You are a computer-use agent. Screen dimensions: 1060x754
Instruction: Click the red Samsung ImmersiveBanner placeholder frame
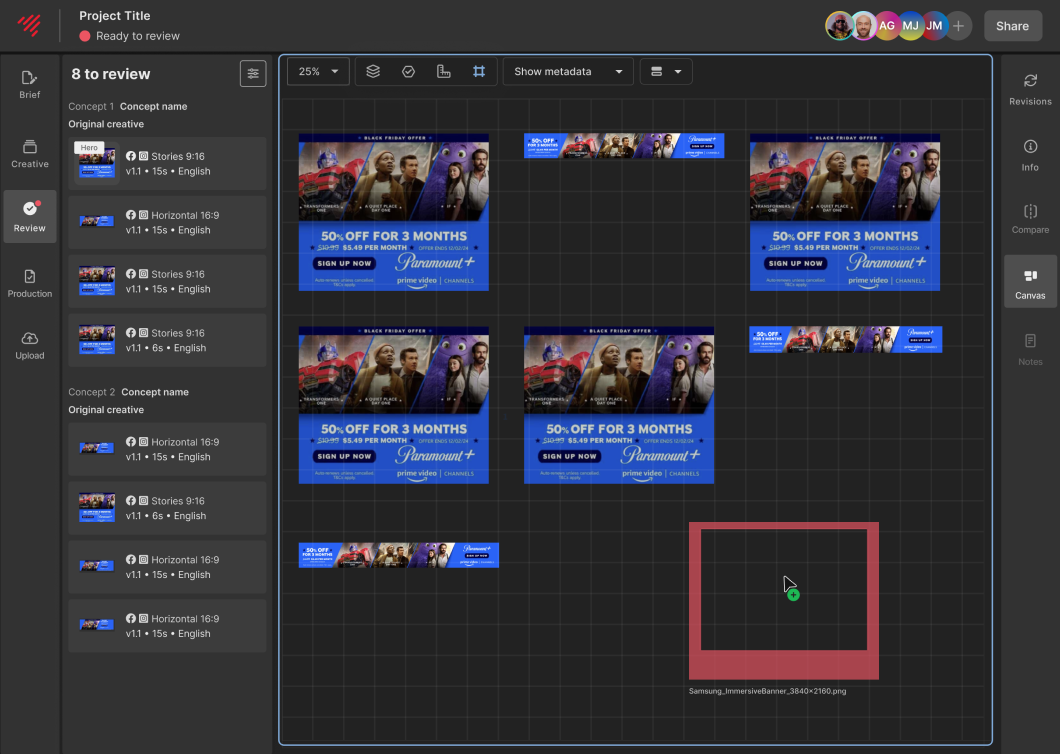[x=783, y=665]
